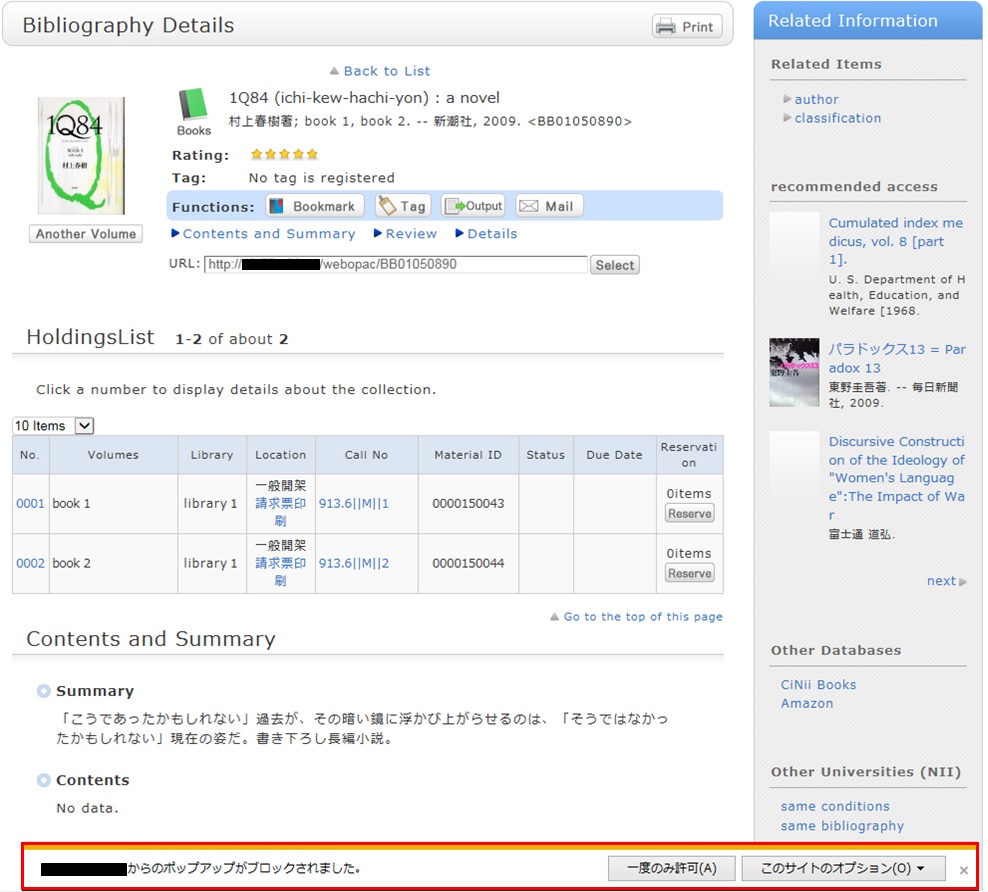988x892 pixels.
Task: Reserve book 1 copy
Action: coord(689,514)
